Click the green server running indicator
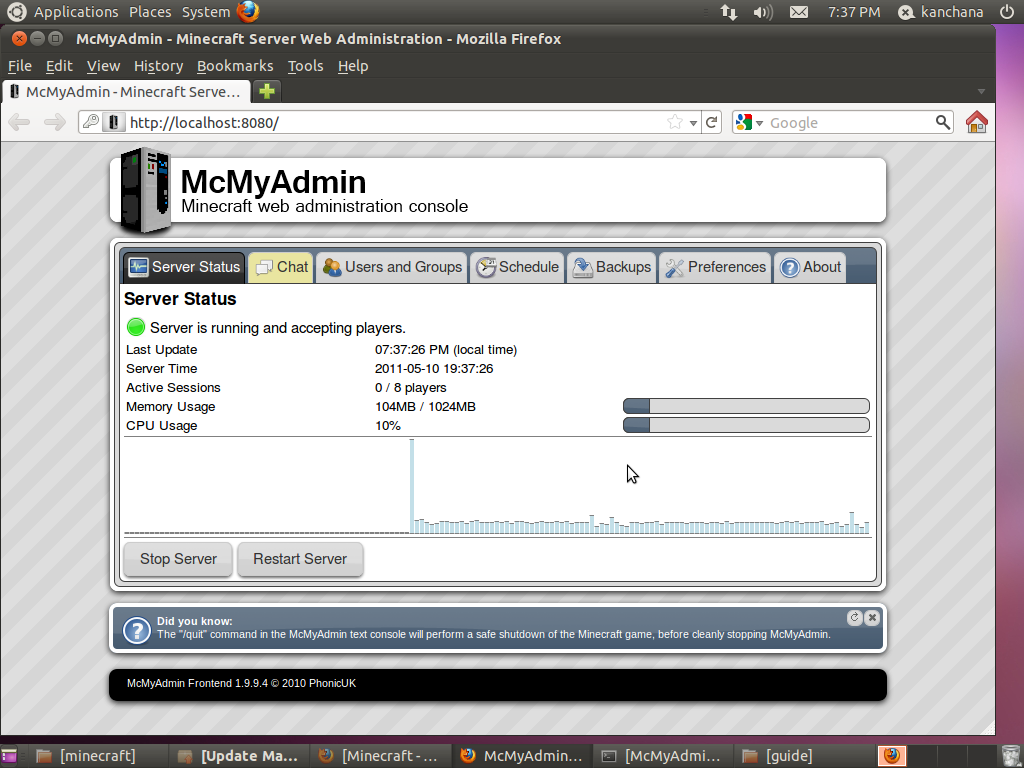The height and width of the screenshot is (768, 1024). (x=136, y=327)
